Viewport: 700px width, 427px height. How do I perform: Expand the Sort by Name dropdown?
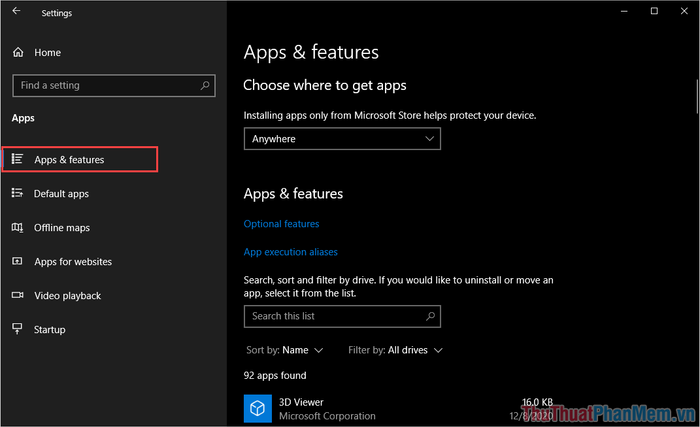285,350
